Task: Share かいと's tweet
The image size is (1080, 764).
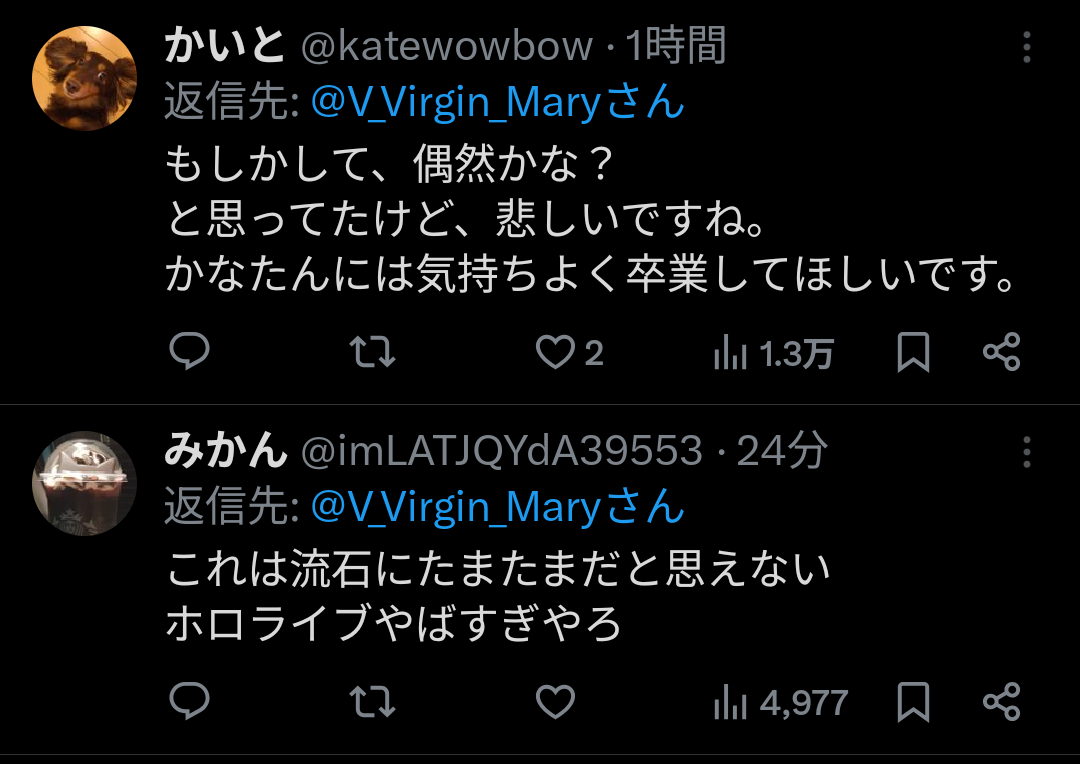Action: (x=1001, y=352)
